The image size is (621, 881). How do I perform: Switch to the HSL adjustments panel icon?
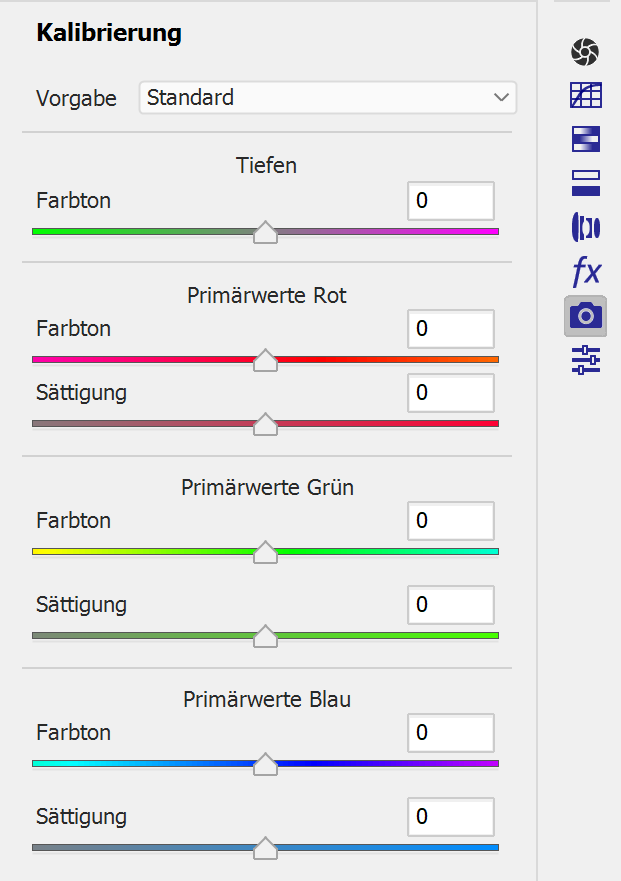(x=585, y=139)
